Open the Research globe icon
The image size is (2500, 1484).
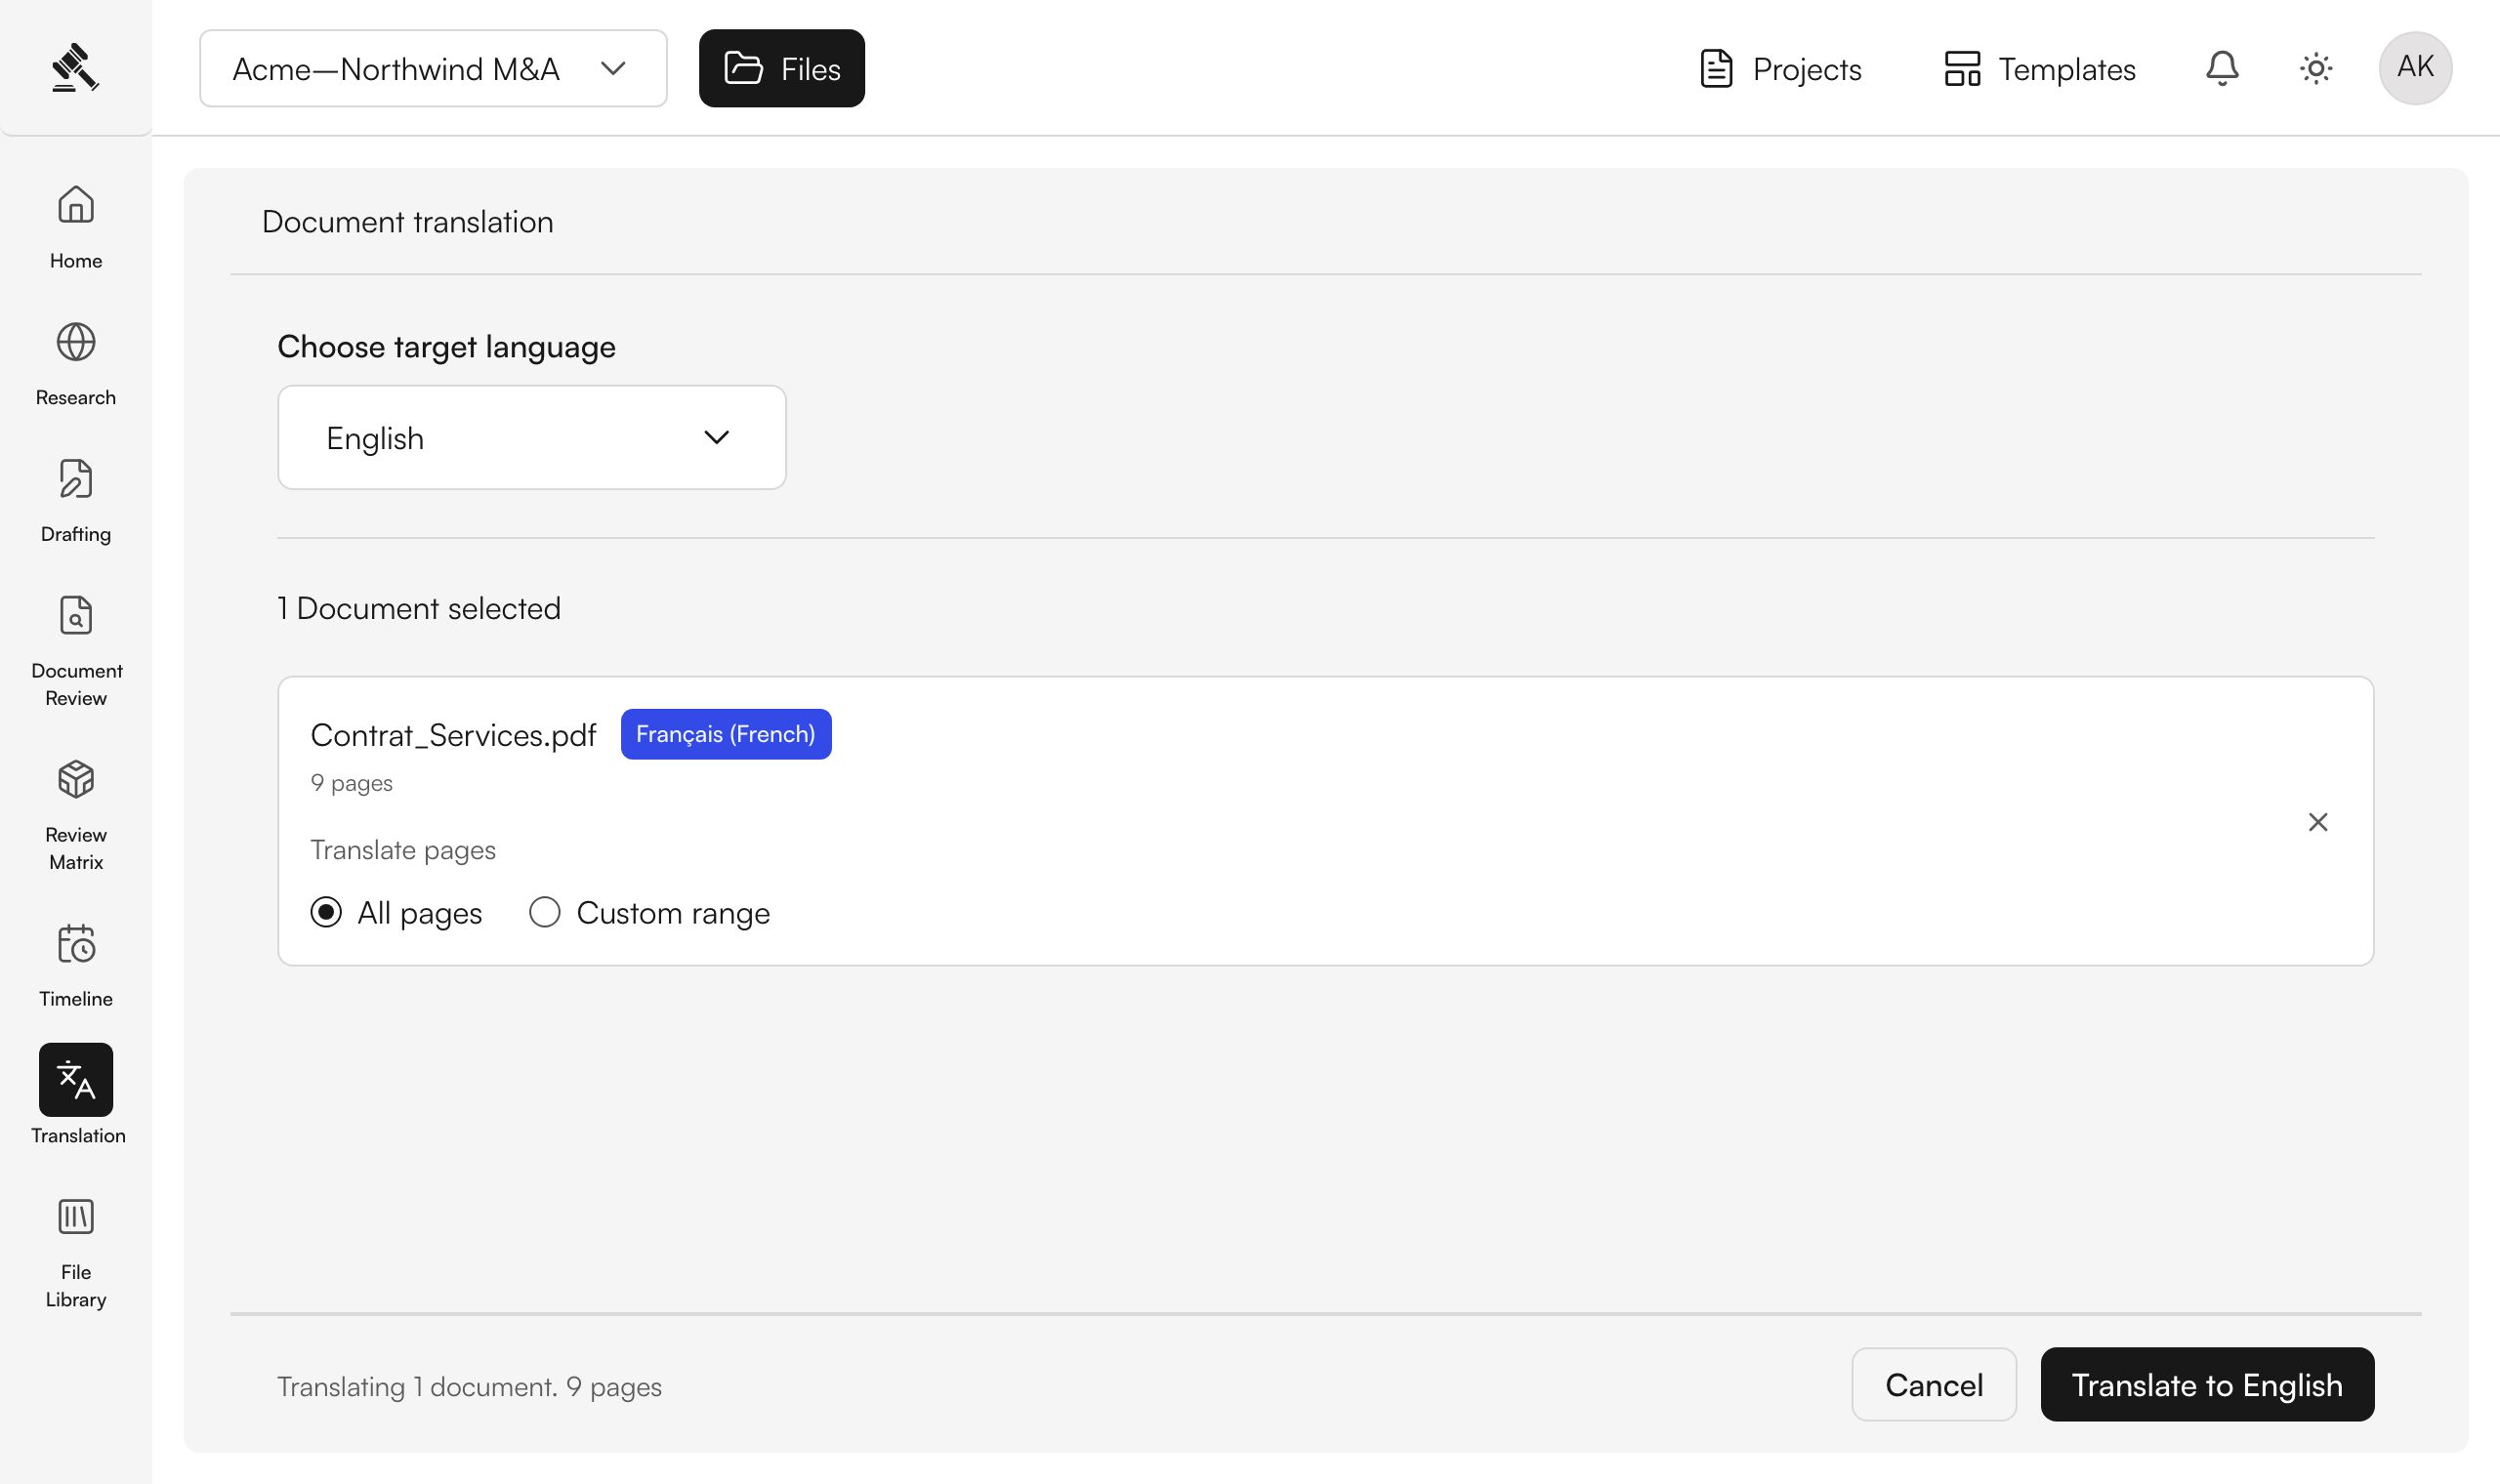point(76,343)
